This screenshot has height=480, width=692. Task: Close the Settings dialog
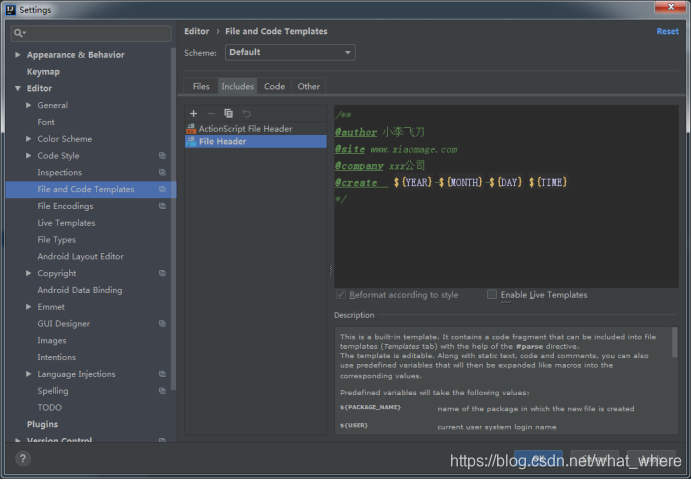tap(670, 6)
